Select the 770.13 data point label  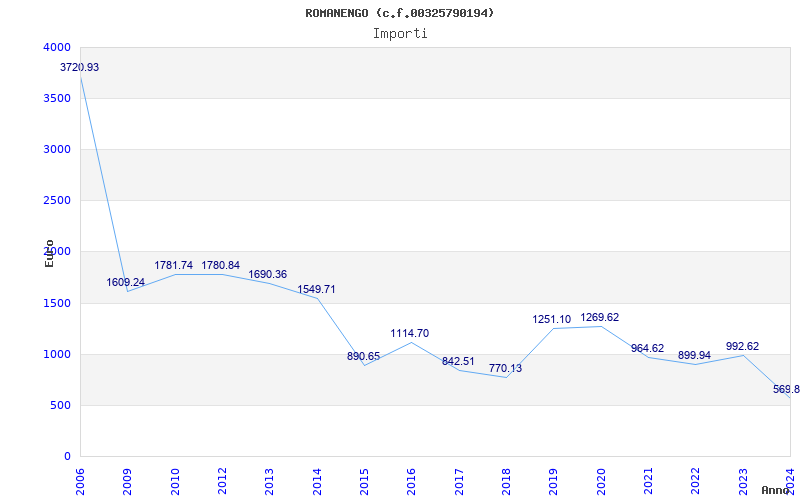[505, 368]
